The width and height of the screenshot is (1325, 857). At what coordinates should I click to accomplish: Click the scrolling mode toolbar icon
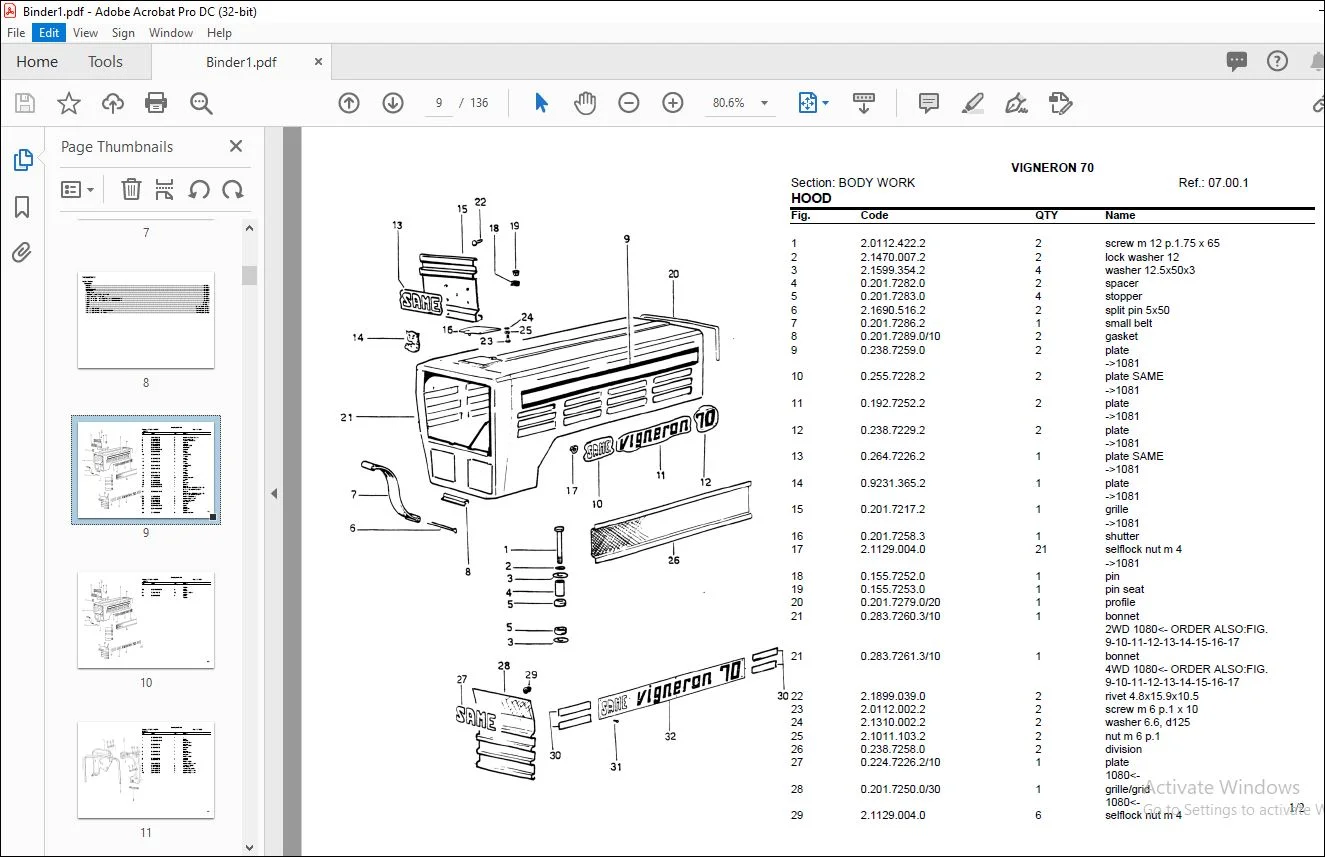coord(864,103)
